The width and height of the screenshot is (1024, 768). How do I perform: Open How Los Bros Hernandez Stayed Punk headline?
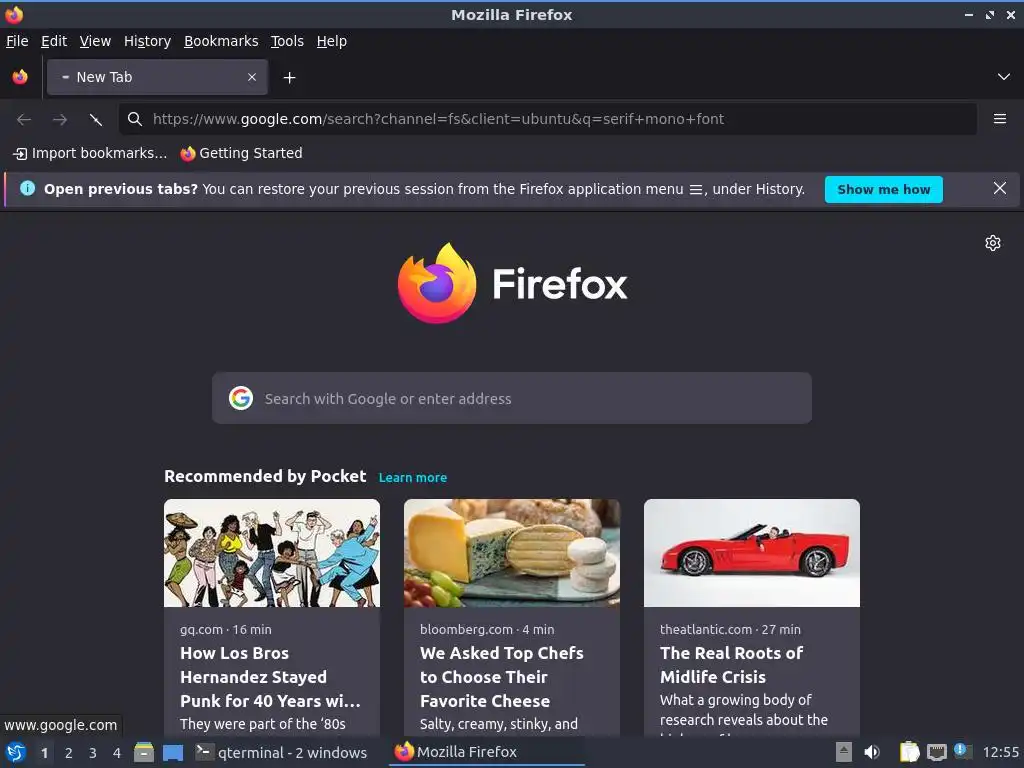click(270, 677)
